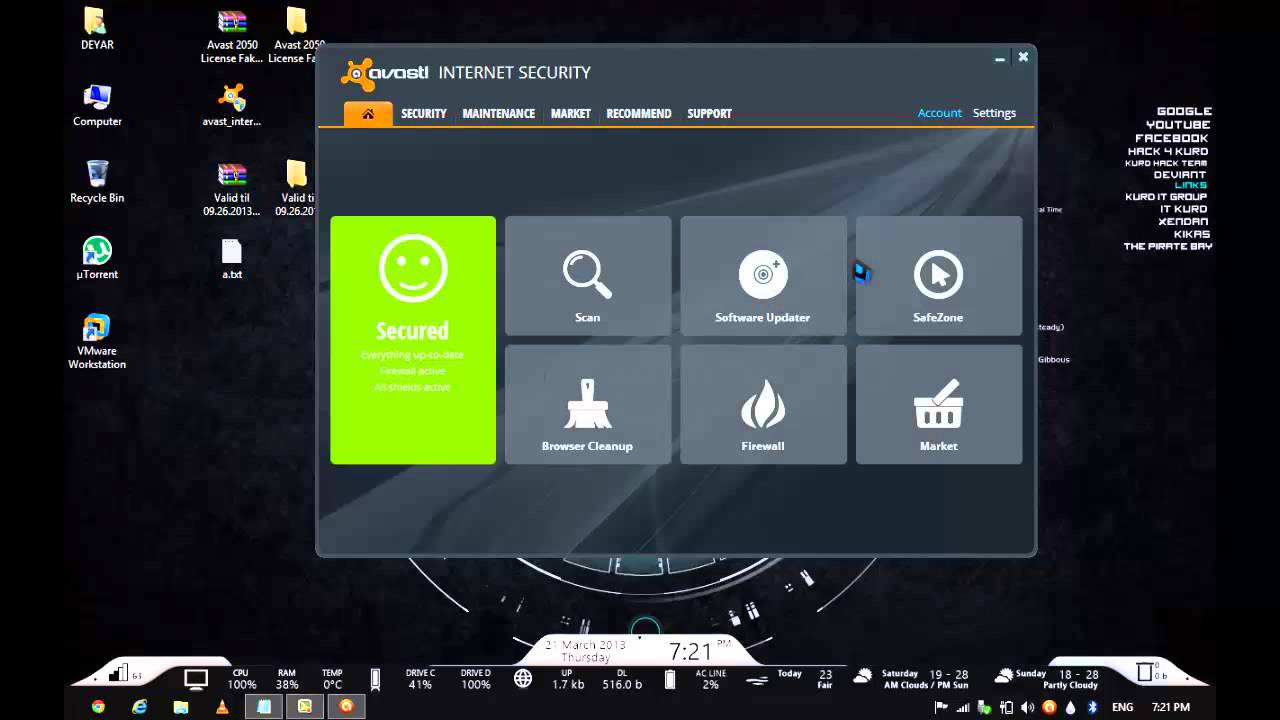Click the CPU 100% widget readout
Screen dimensions: 1280x720
241,679
